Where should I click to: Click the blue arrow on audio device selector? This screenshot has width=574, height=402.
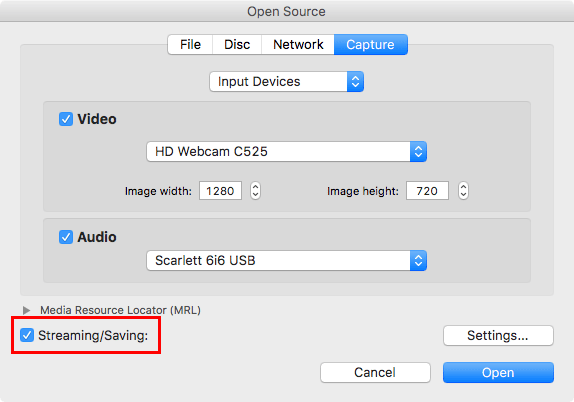coord(418,260)
